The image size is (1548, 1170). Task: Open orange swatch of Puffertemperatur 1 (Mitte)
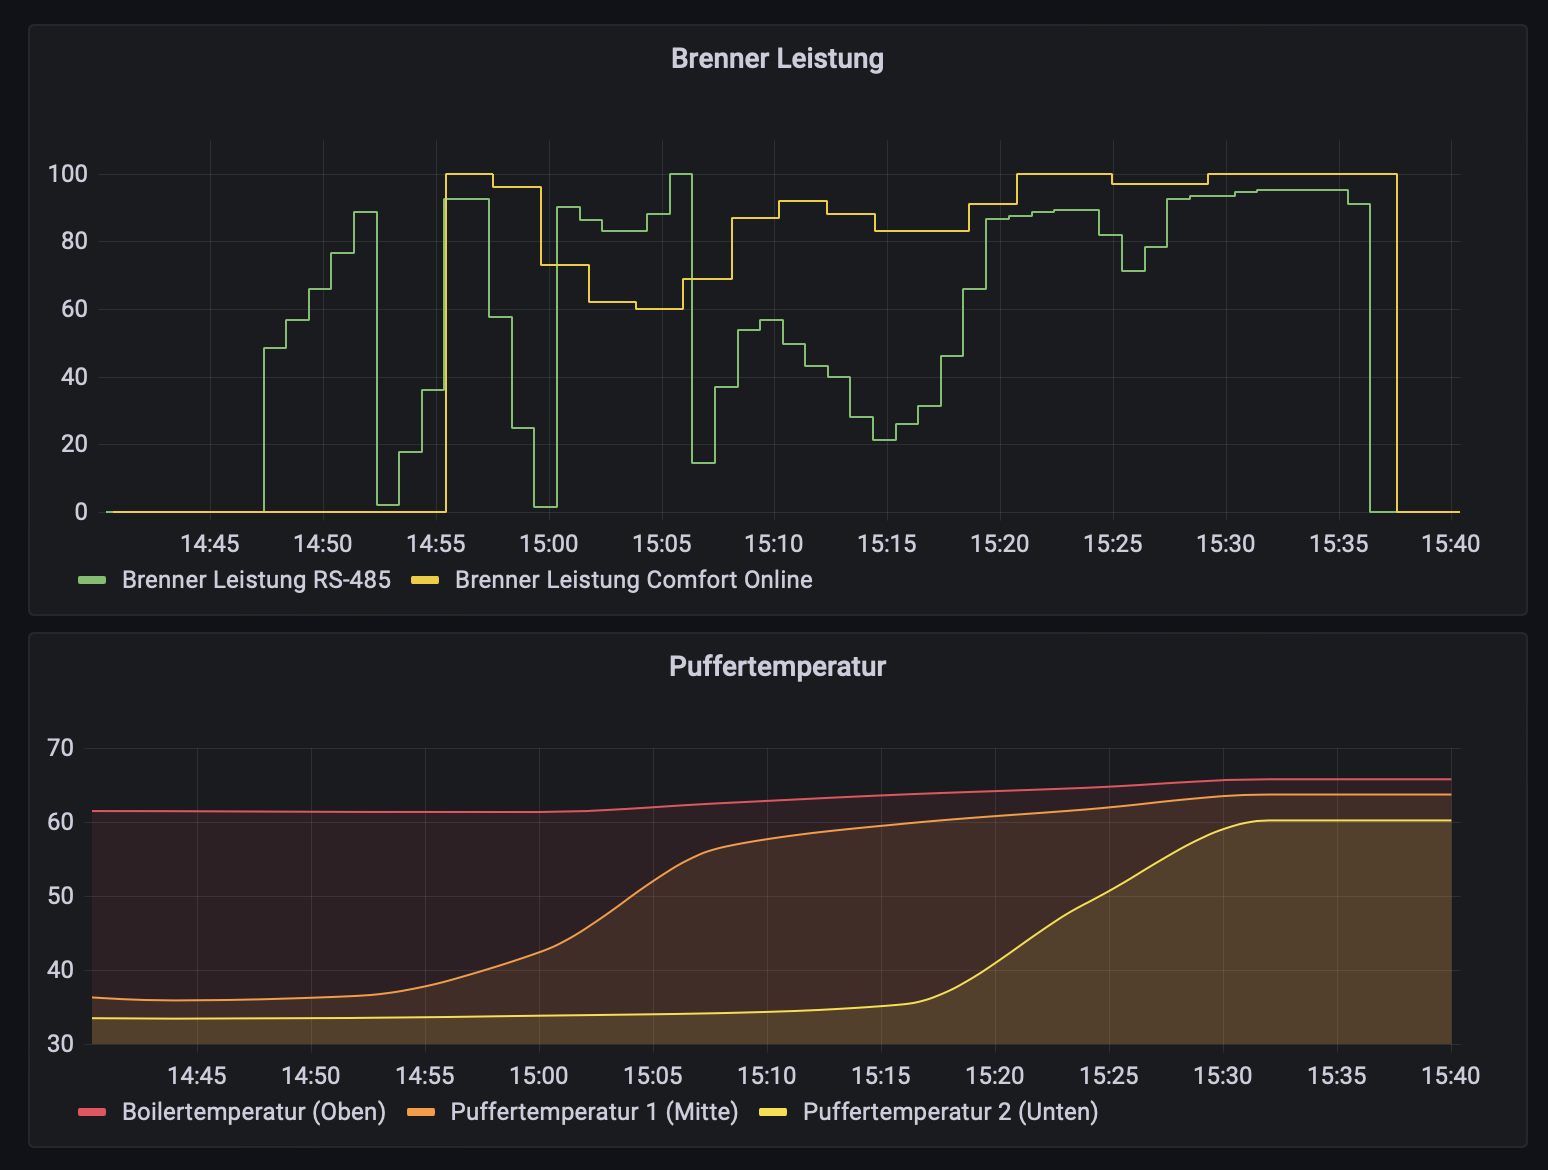421,1113
